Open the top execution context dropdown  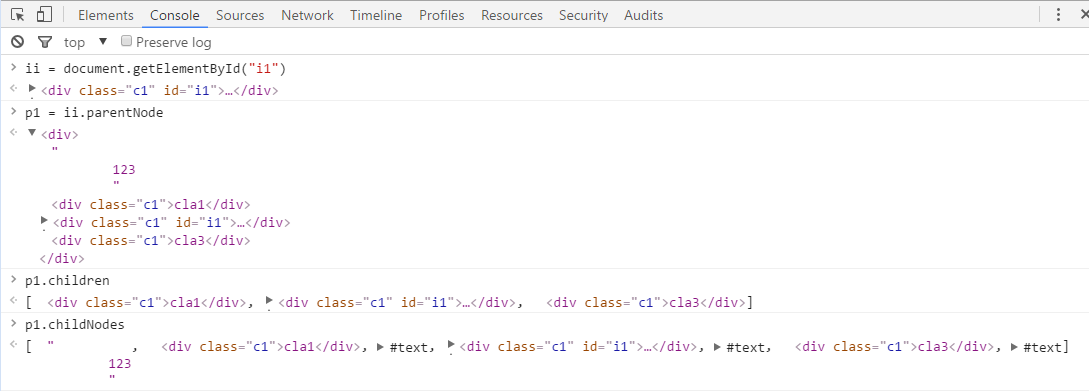86,42
